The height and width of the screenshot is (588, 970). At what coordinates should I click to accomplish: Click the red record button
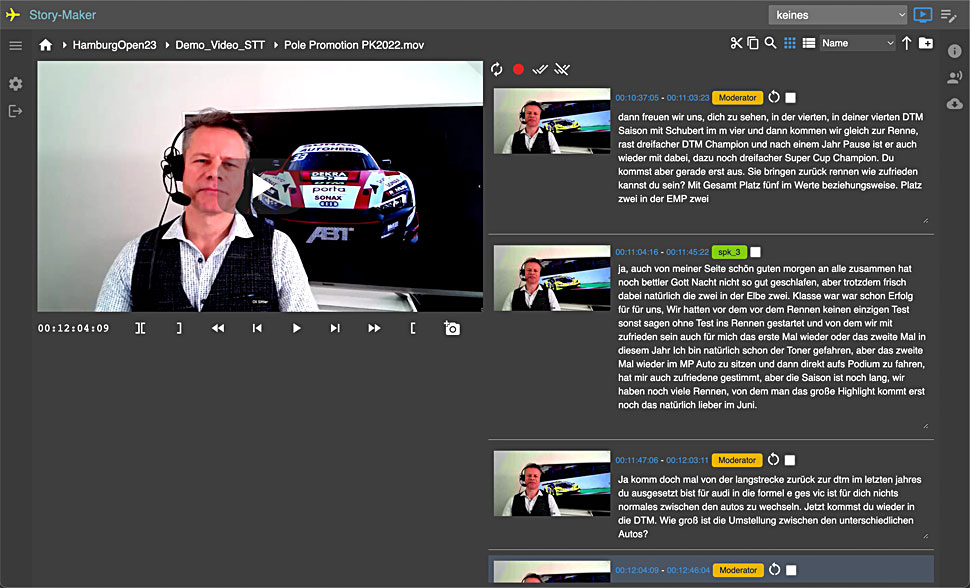tap(518, 69)
